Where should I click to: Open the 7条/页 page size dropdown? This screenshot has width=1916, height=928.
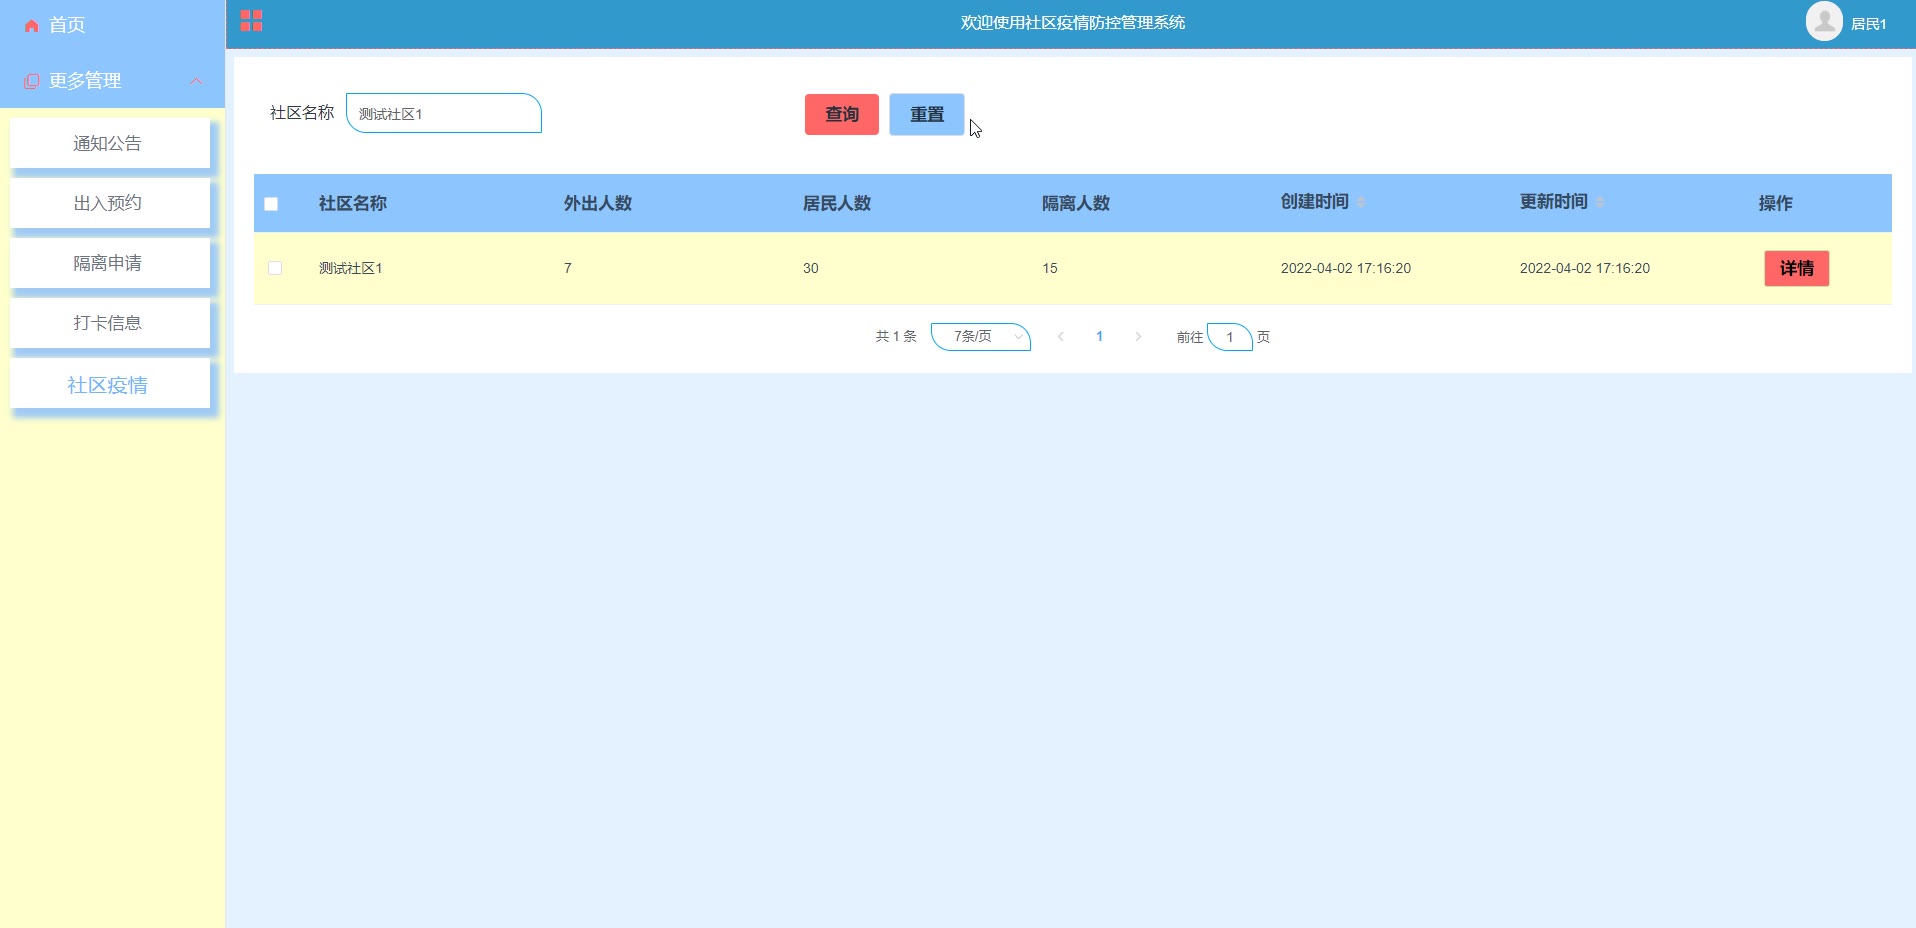[980, 337]
